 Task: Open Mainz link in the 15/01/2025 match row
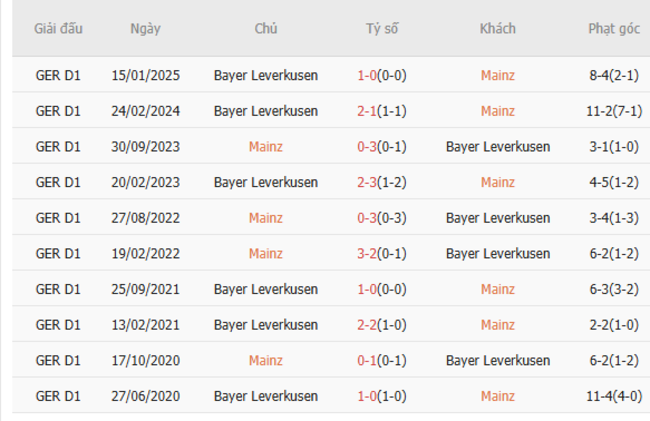[497, 74]
